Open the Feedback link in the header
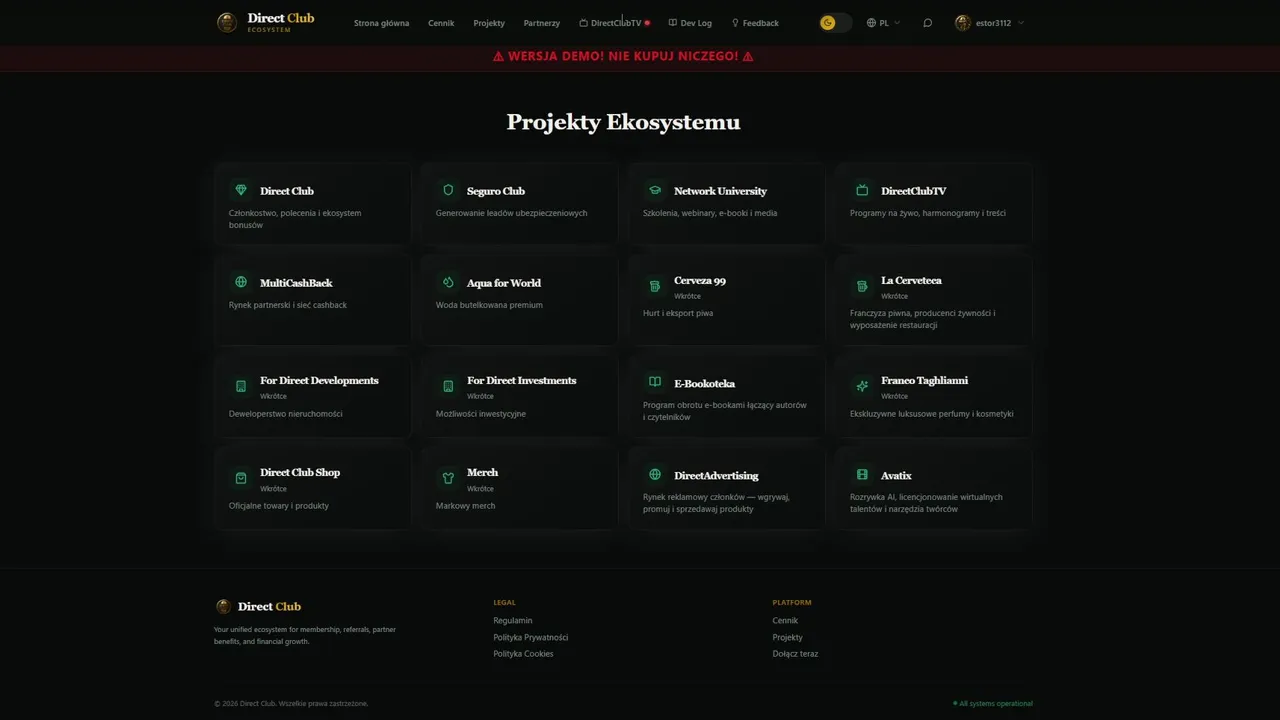Viewport: 1280px width, 720px height. tap(755, 23)
